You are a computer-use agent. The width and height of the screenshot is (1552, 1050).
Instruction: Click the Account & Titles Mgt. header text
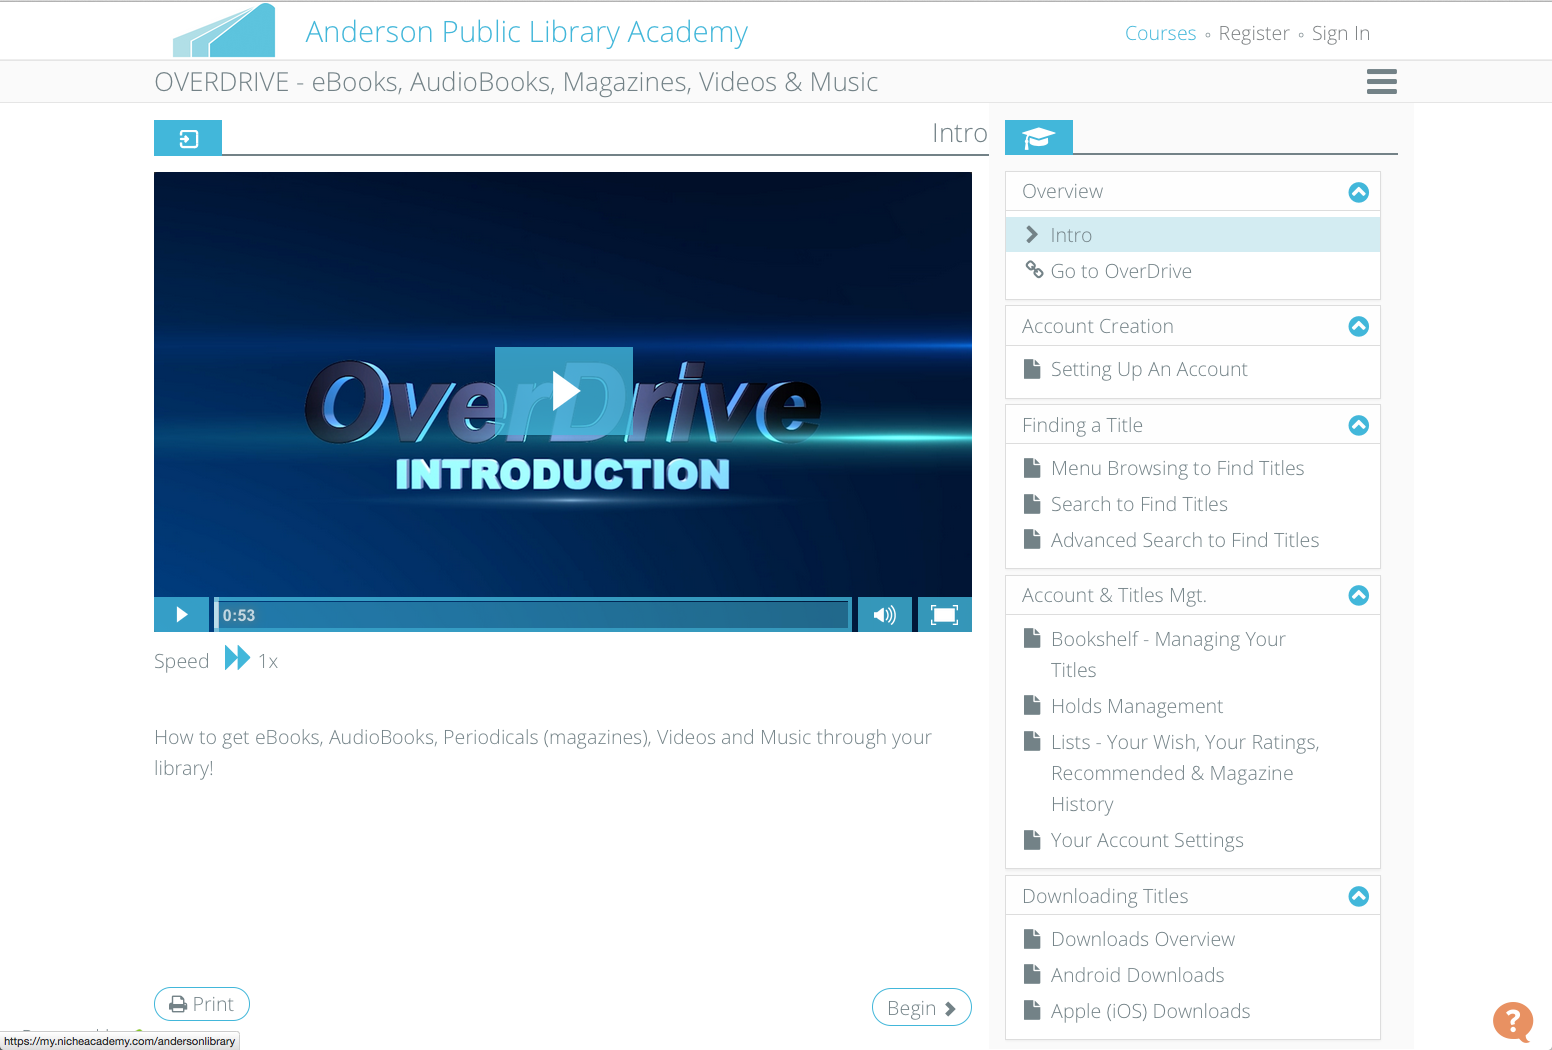tap(1114, 595)
